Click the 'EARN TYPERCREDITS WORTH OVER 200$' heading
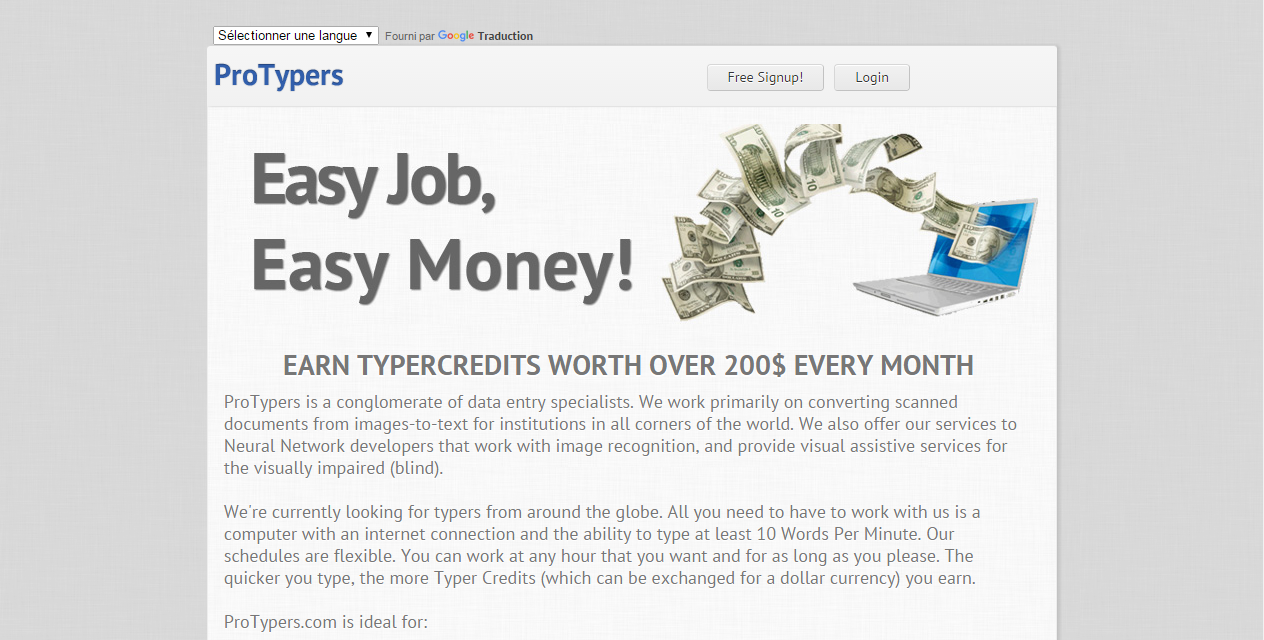Viewport: 1264px width, 640px height. tap(628, 365)
